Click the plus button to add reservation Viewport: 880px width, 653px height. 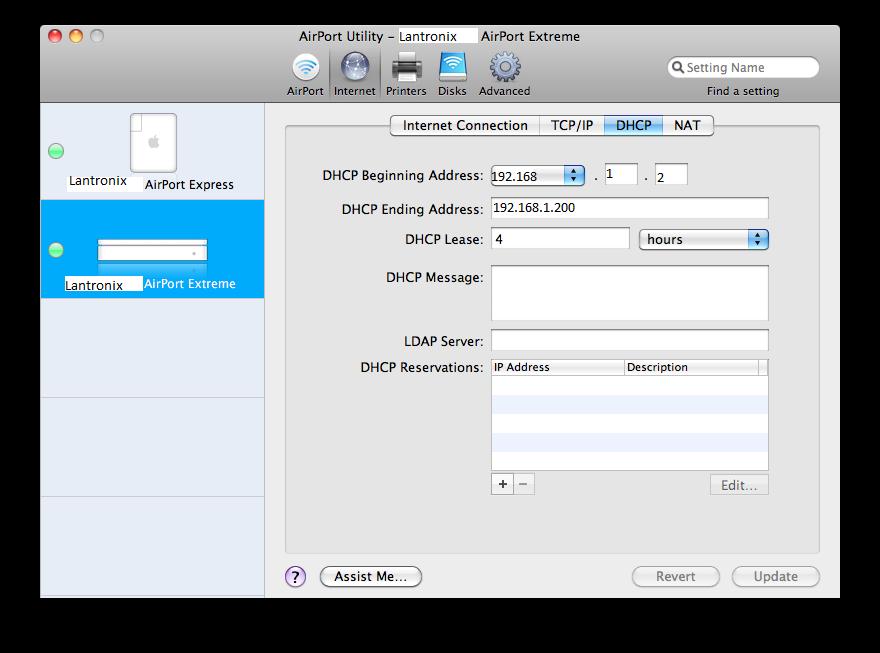point(502,484)
